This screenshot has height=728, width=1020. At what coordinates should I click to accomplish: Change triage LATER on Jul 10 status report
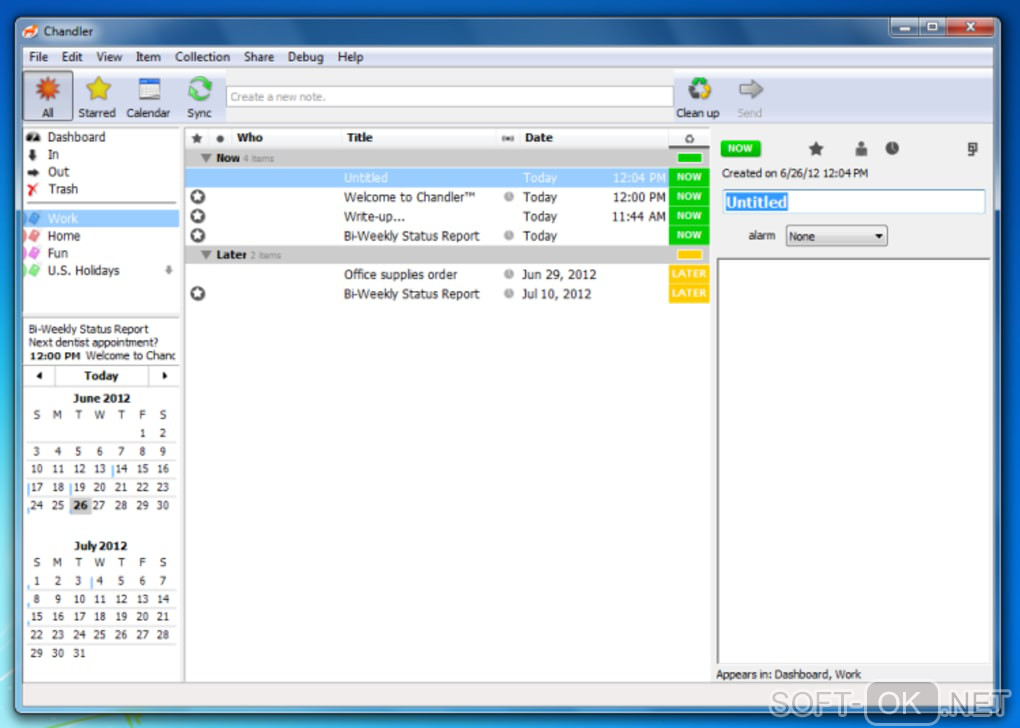(x=689, y=293)
